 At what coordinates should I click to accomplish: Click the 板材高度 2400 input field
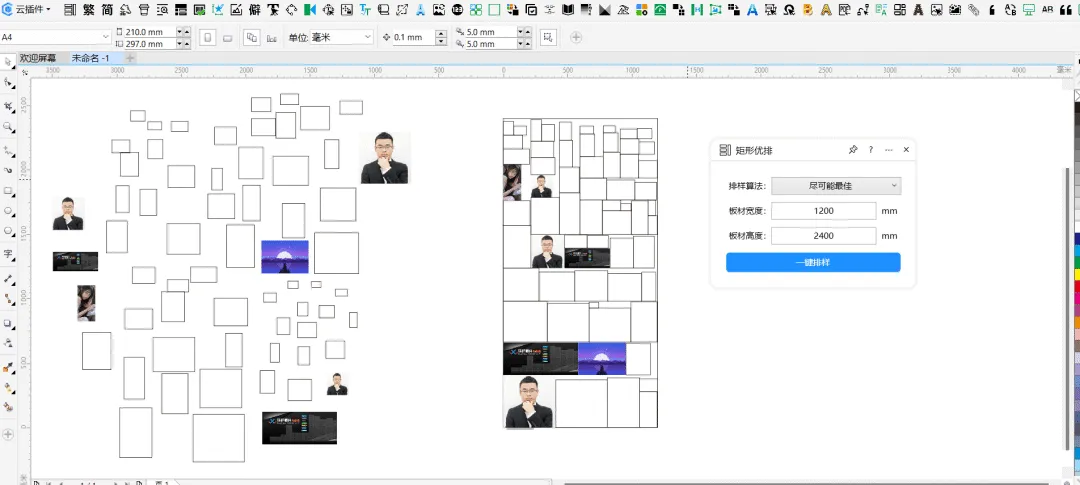[x=823, y=236]
